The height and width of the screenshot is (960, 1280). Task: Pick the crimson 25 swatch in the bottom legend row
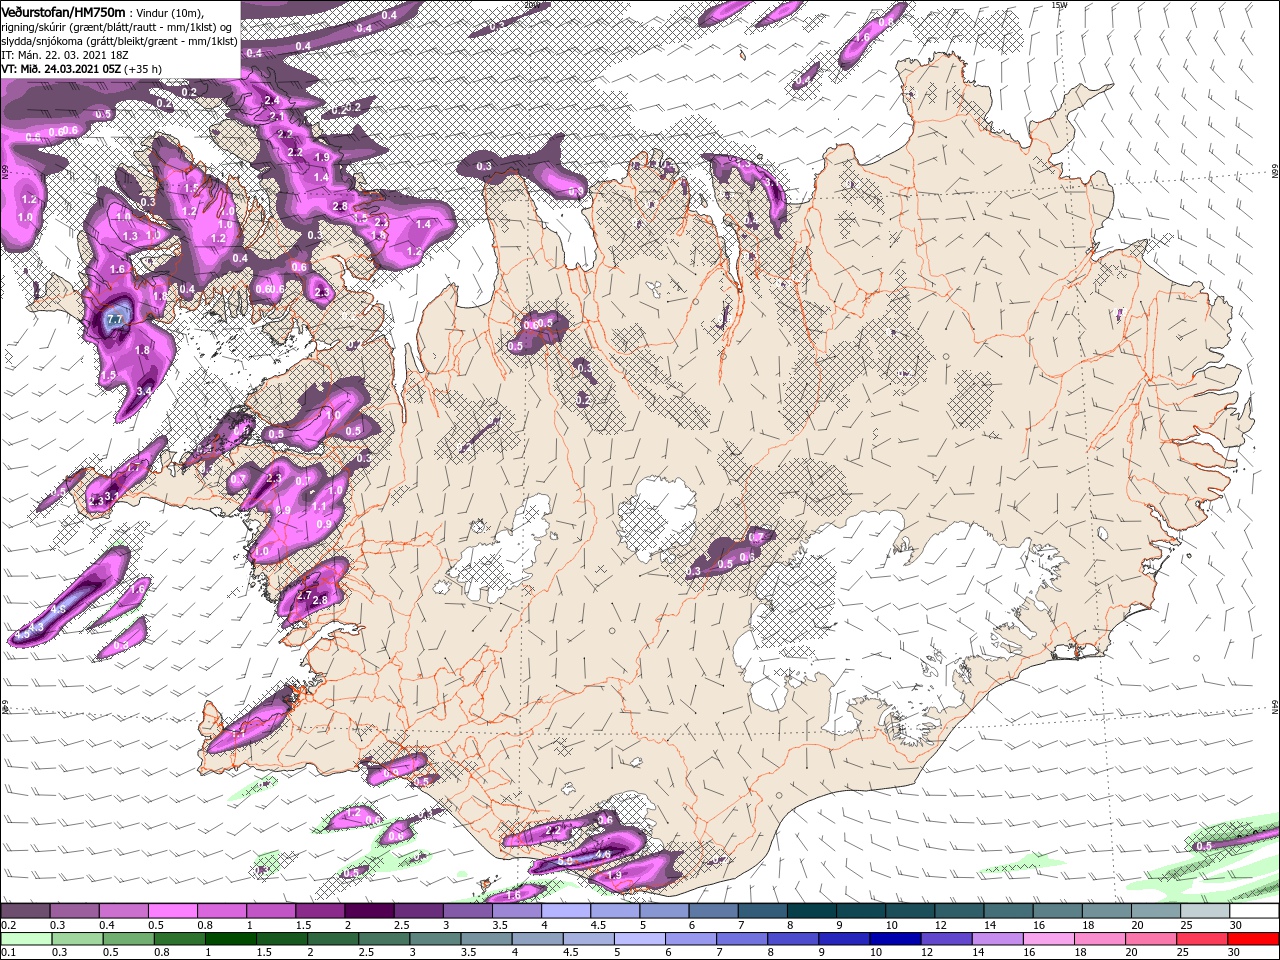(1202, 939)
